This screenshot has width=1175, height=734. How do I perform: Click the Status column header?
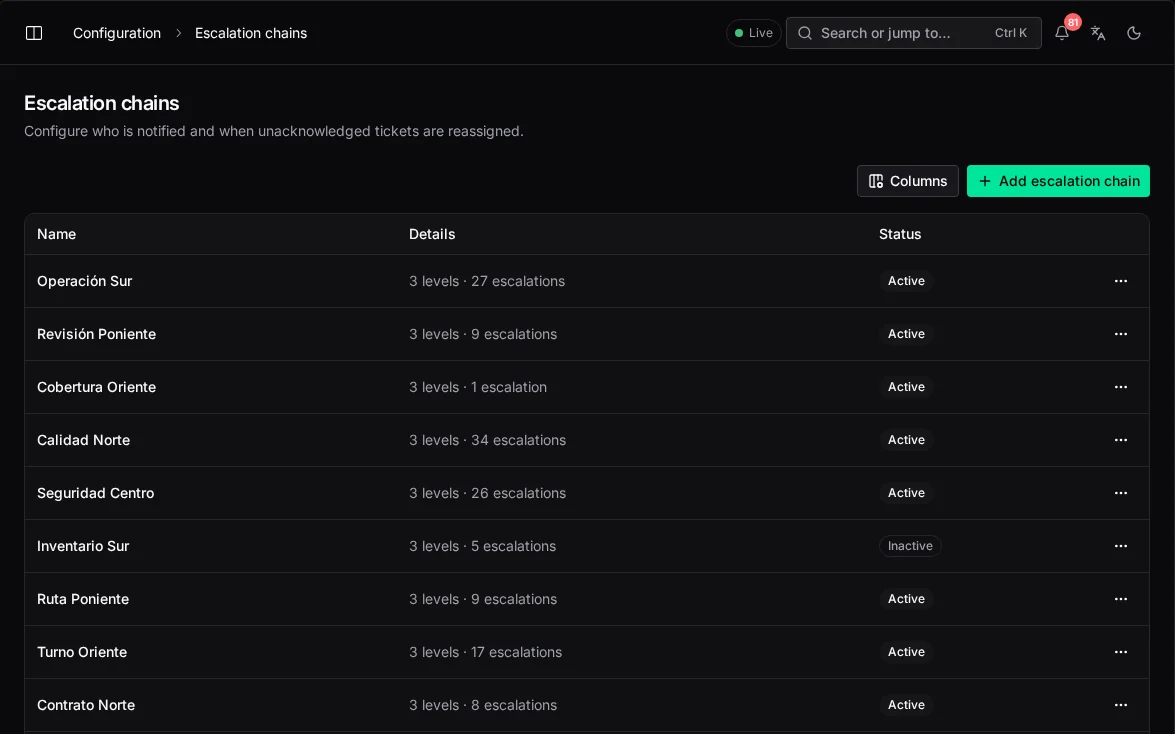click(900, 234)
